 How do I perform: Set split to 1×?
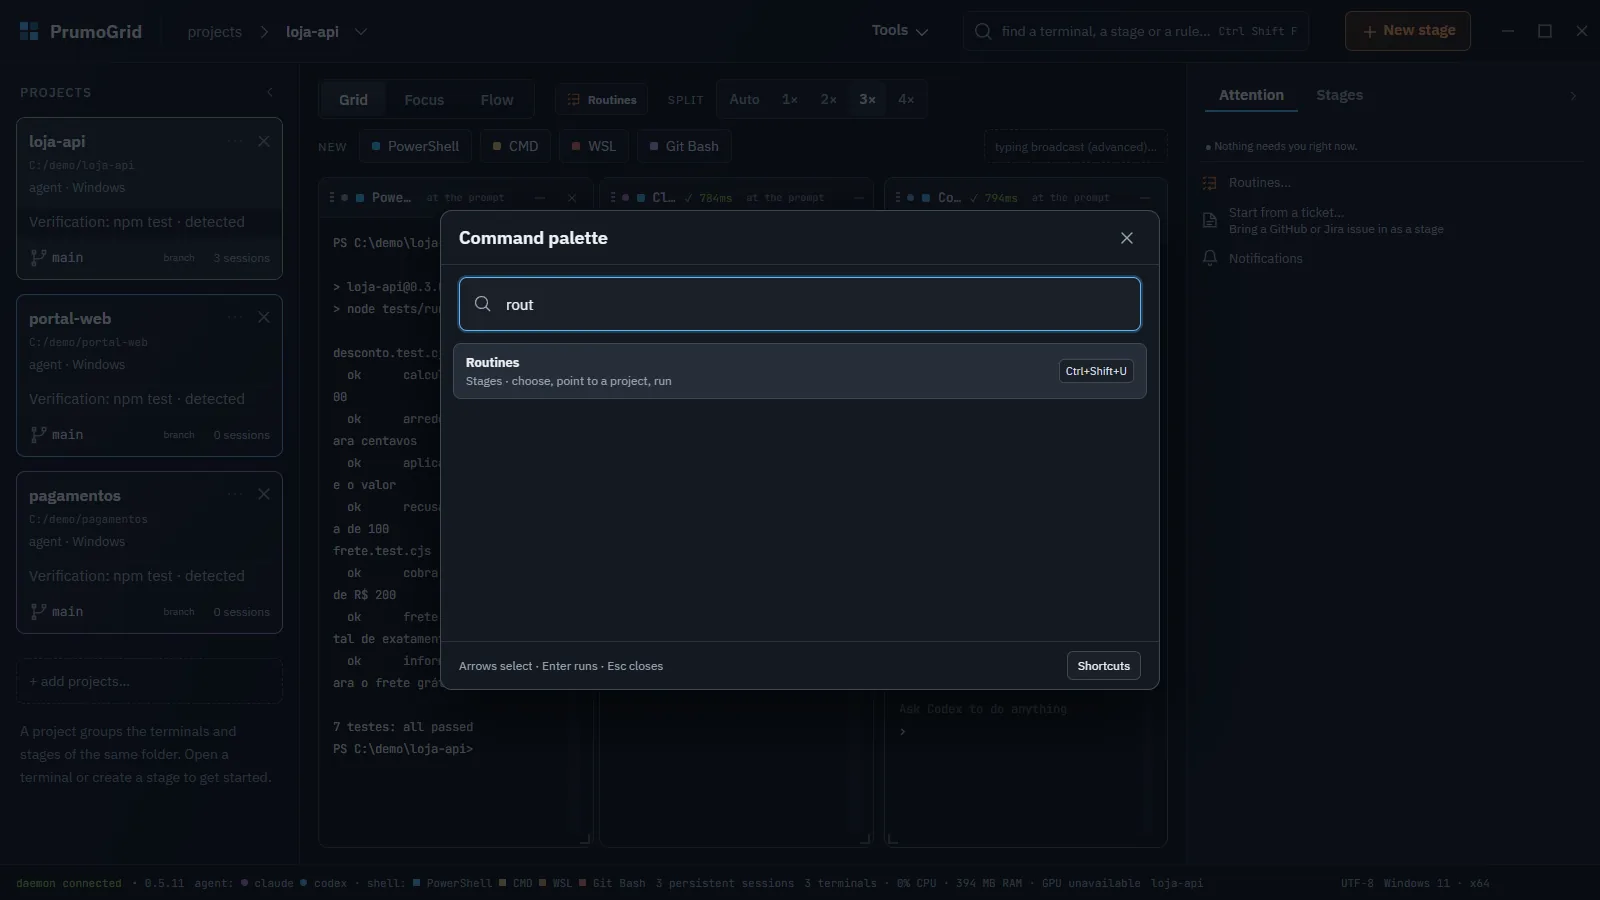tap(790, 100)
